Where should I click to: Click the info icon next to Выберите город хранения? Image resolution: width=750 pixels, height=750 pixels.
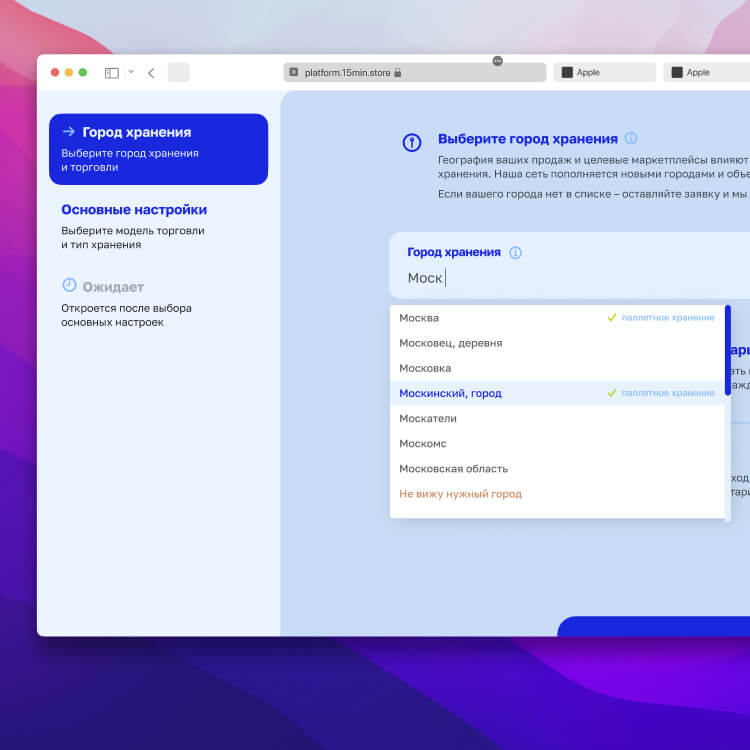click(630, 139)
